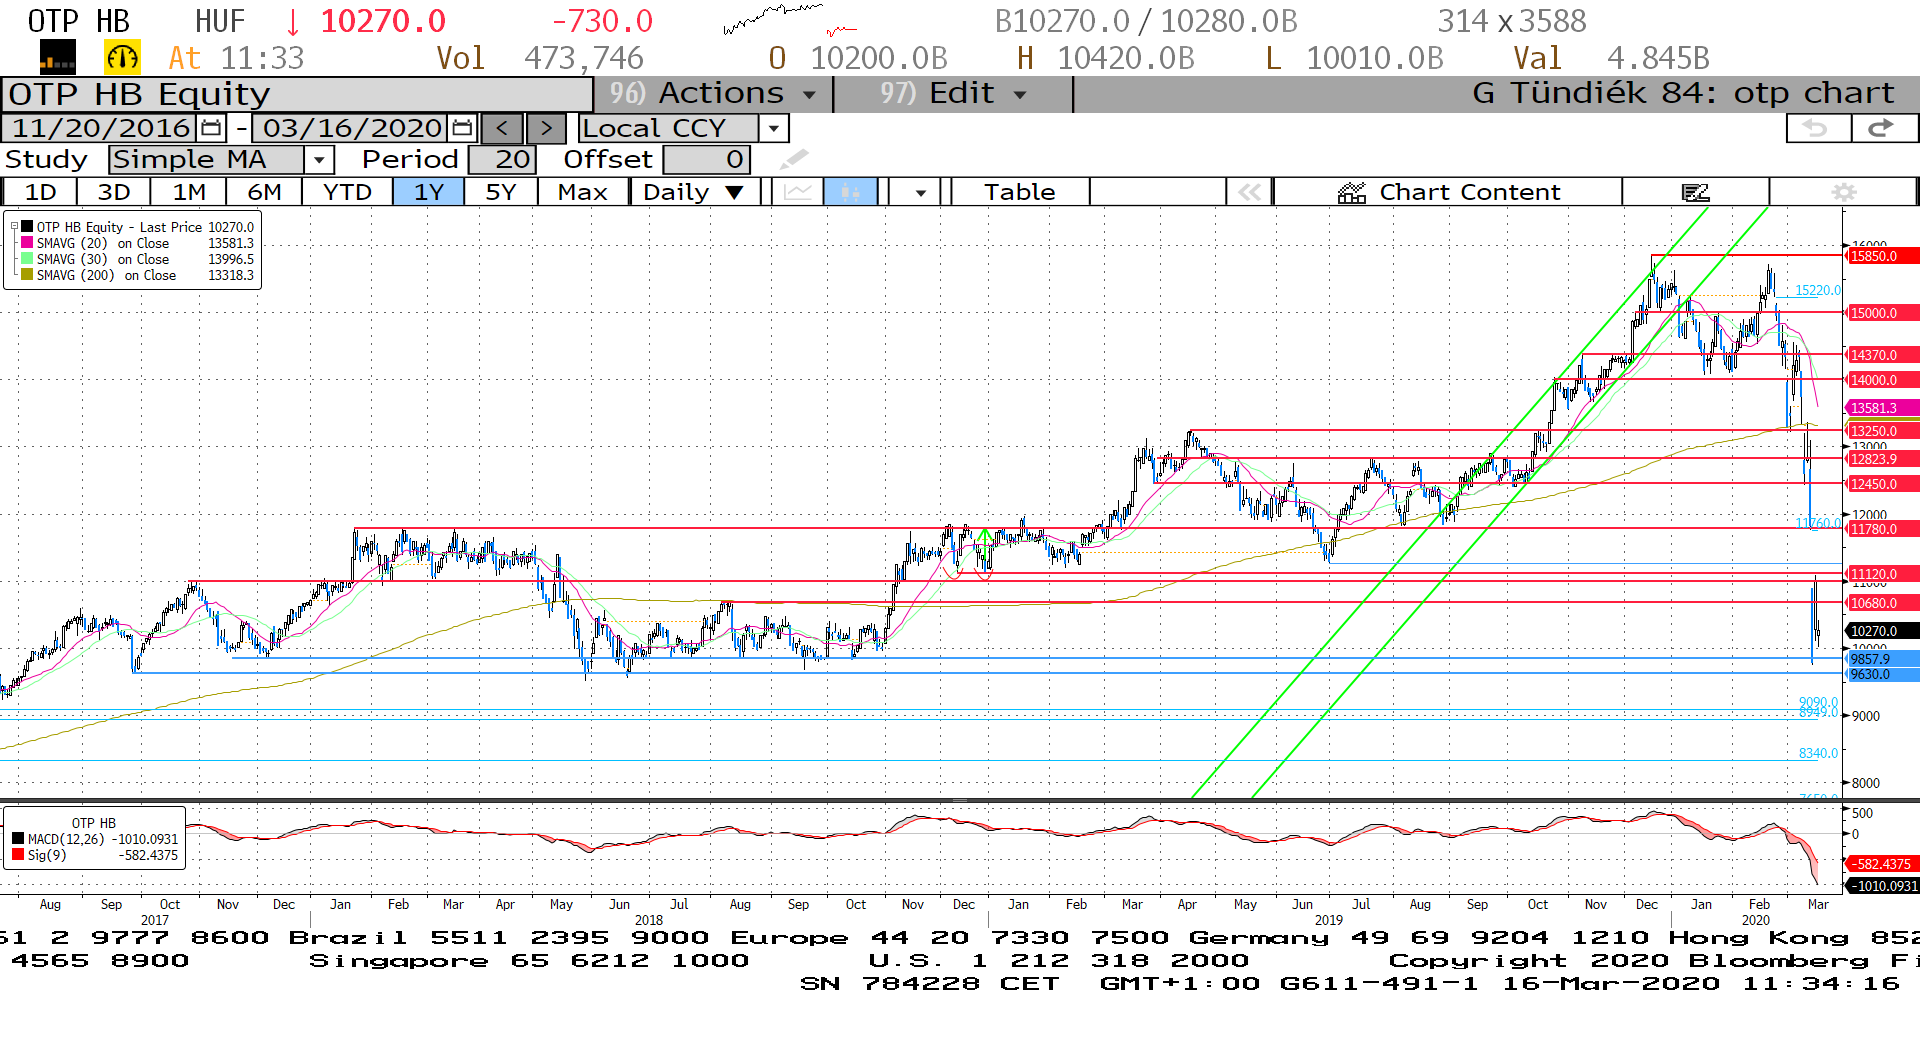
Task: Click the blue 9630.0 support level label
Action: pos(1882,675)
